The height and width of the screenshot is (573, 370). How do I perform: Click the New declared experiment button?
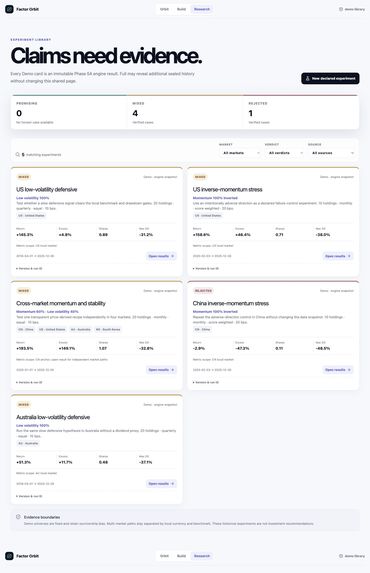(x=330, y=78)
